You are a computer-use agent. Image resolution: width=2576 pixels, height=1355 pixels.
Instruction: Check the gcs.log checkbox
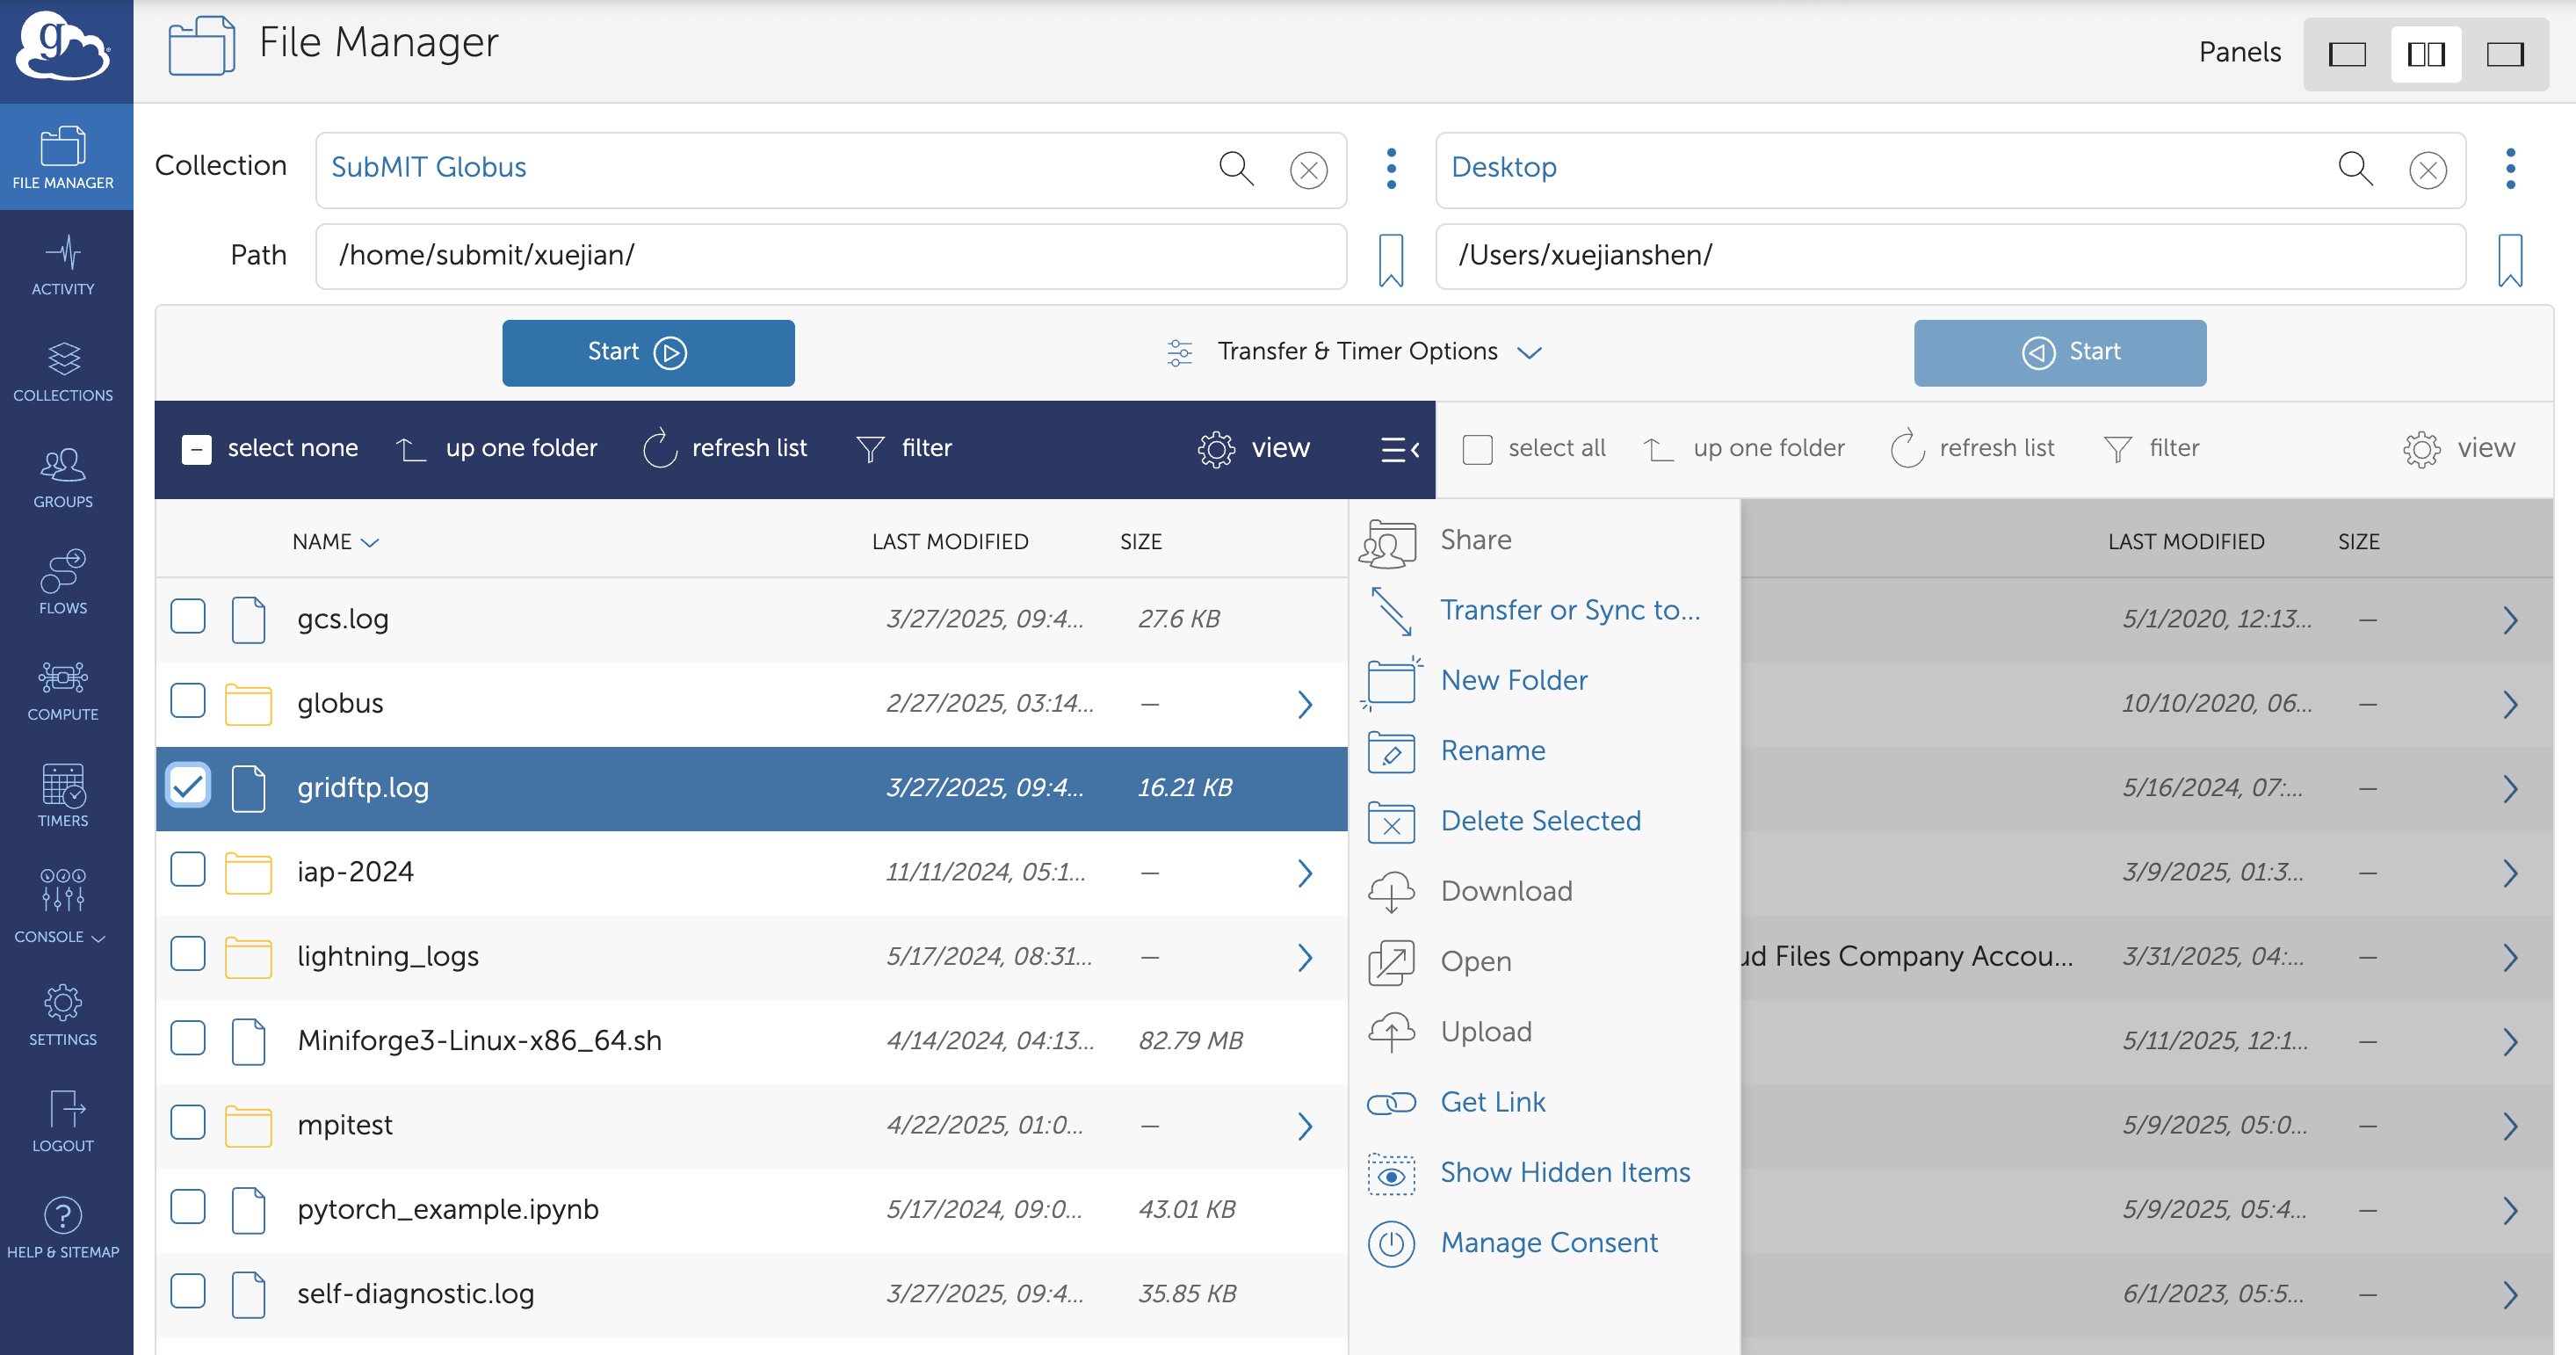[x=188, y=617]
